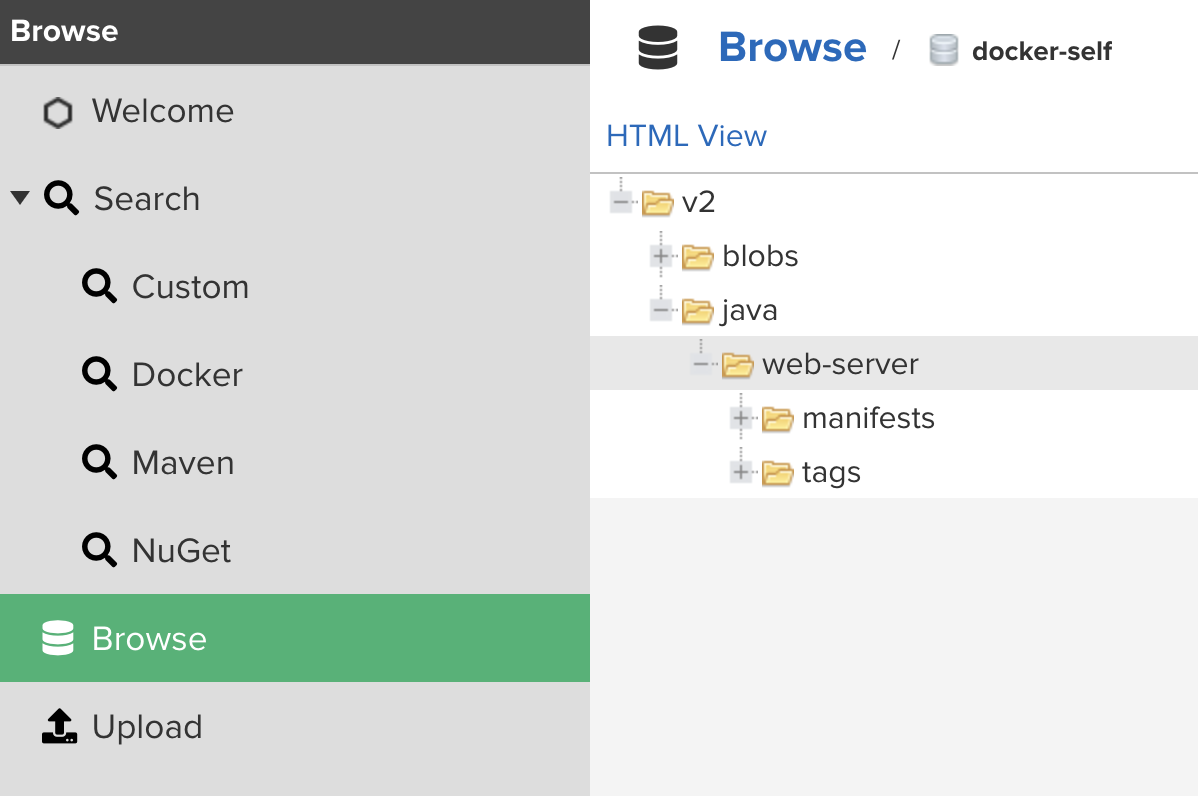This screenshot has width=1198, height=796.
Task: Go to Browse breadcrumb link
Action: coord(792,47)
